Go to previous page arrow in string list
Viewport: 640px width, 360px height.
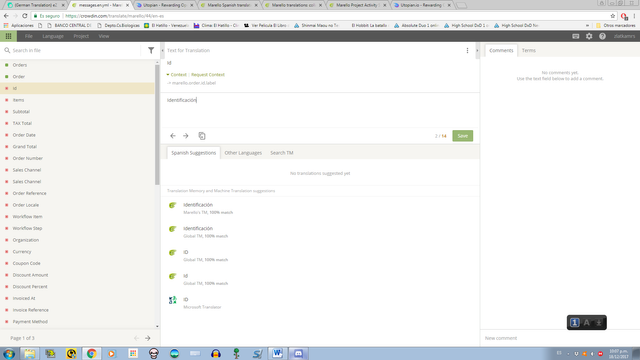137,338
